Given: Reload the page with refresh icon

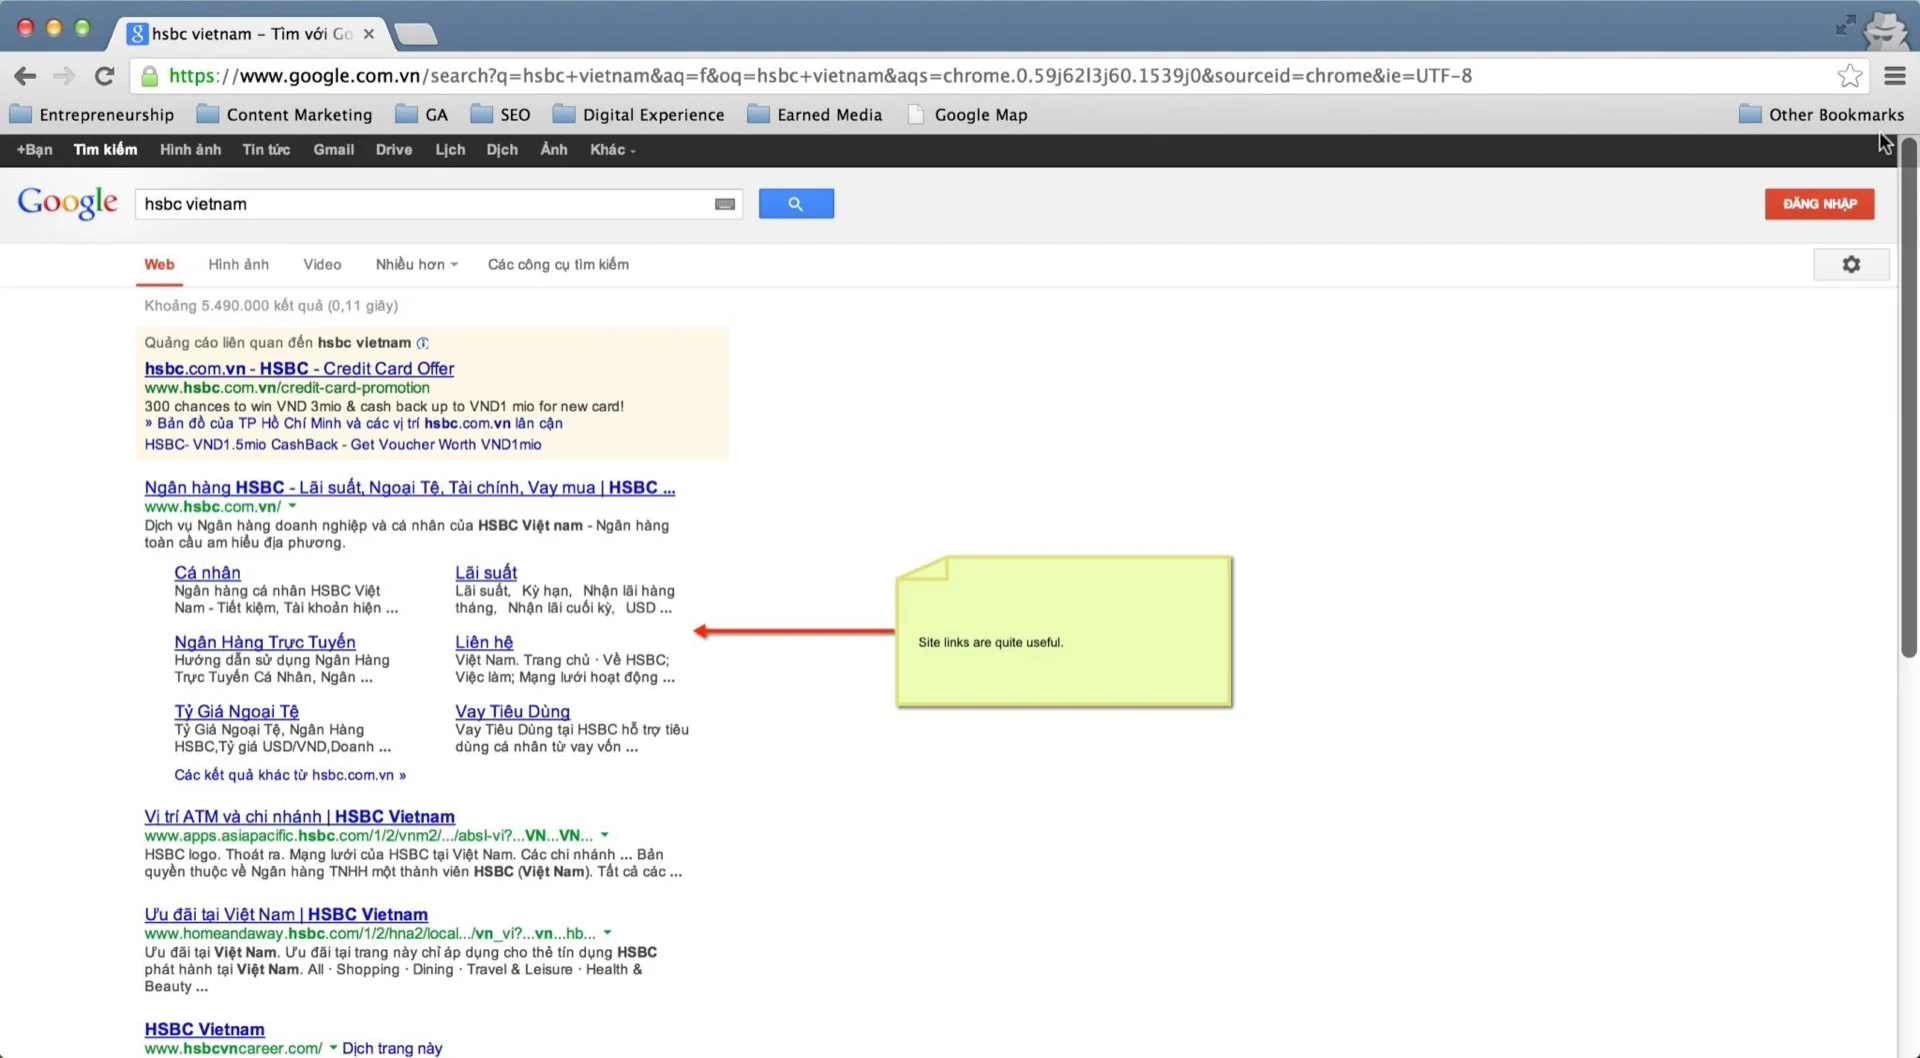Looking at the screenshot, I should 104,76.
